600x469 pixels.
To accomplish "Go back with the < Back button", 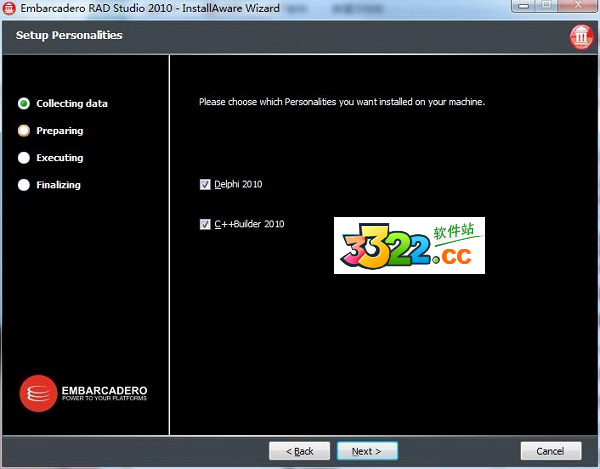I will (299, 451).
